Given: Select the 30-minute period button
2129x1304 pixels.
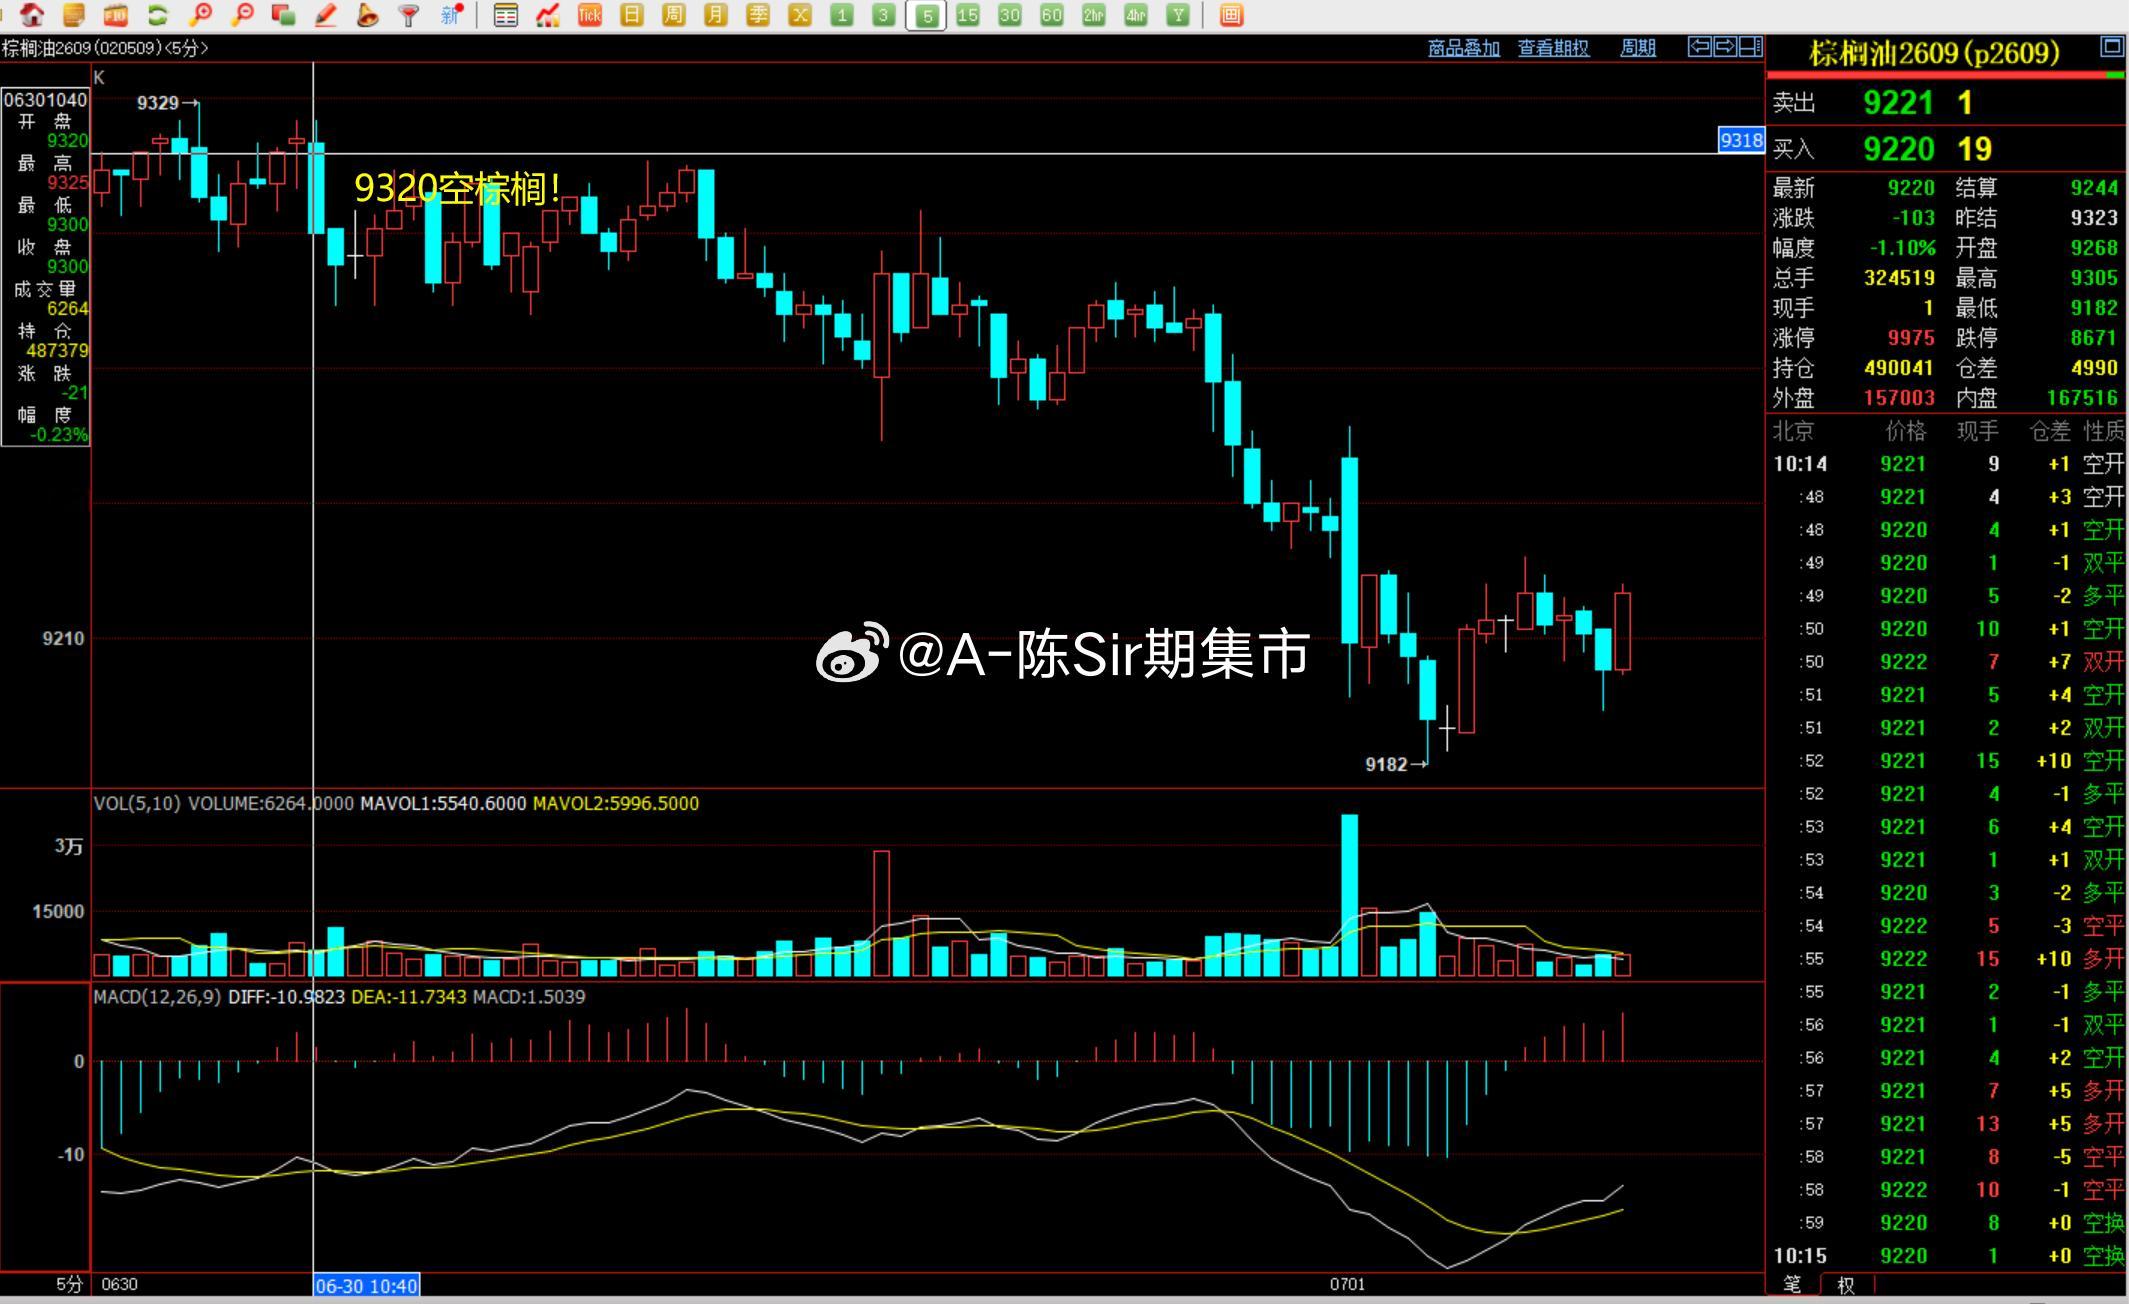Looking at the screenshot, I should 1010,15.
